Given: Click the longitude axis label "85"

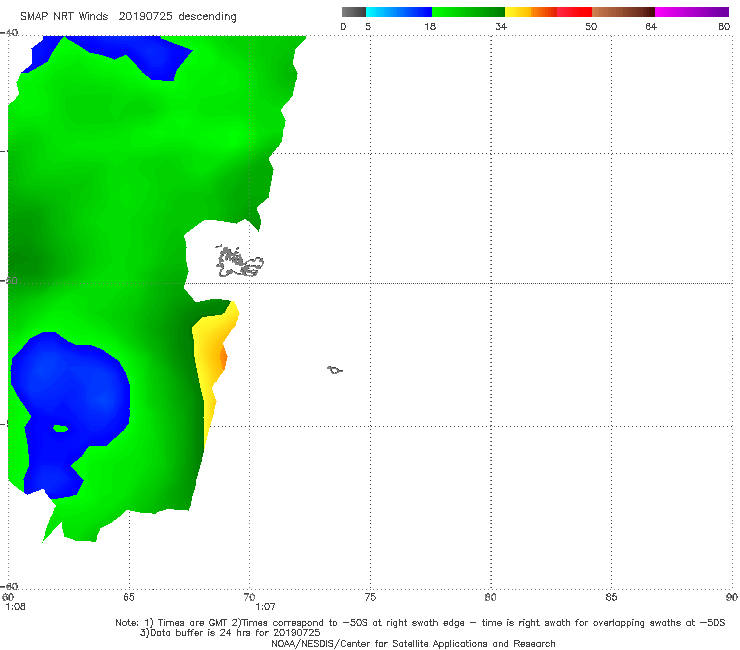Looking at the screenshot, I should (612, 598).
